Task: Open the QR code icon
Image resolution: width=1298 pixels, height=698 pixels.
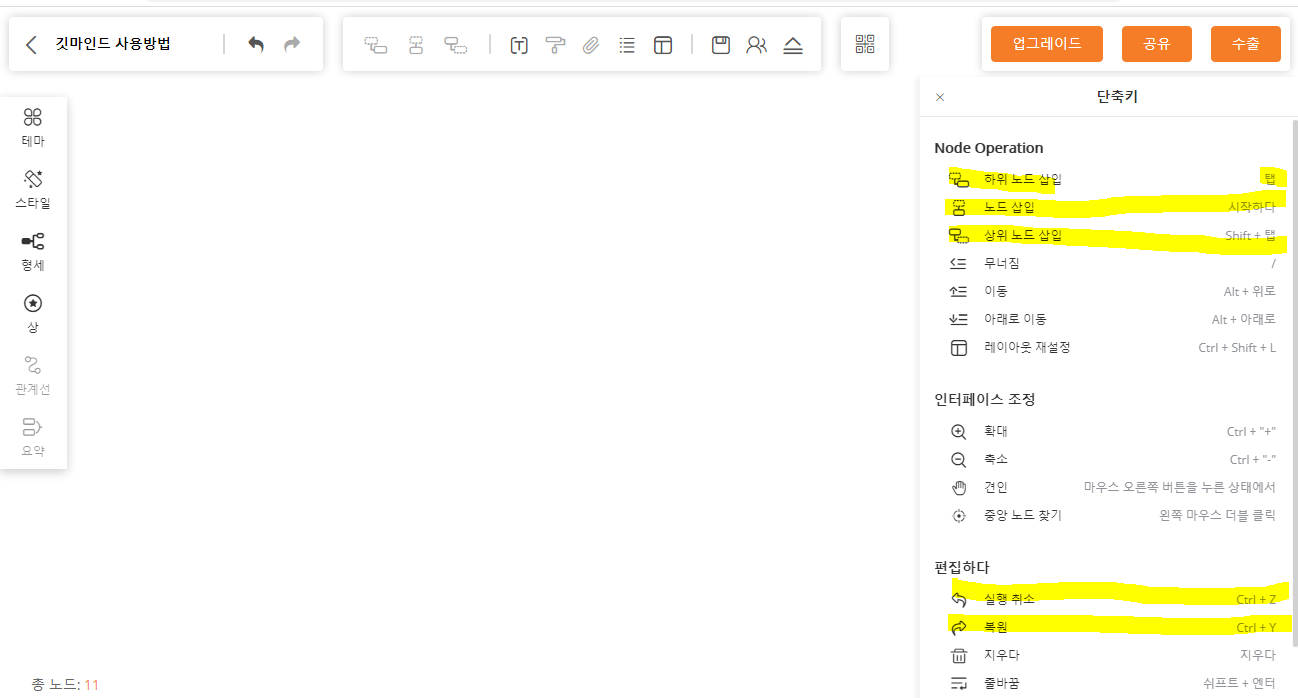Action: [x=865, y=44]
